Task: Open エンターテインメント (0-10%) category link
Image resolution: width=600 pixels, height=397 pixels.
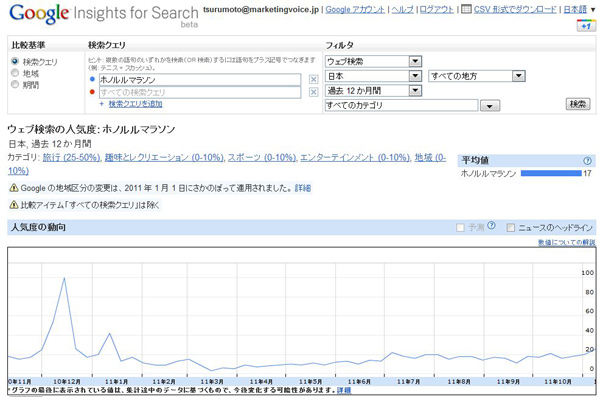Action: (355, 157)
